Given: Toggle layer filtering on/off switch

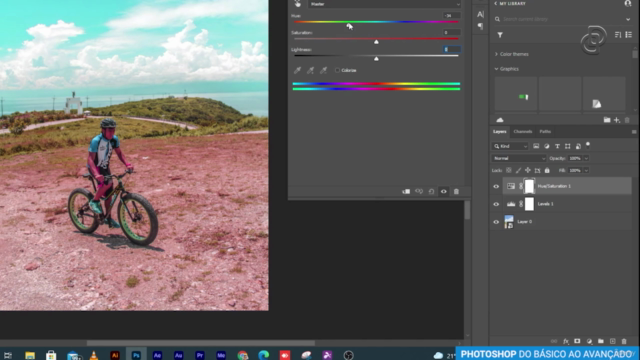Looking at the screenshot, I should coord(588,144).
